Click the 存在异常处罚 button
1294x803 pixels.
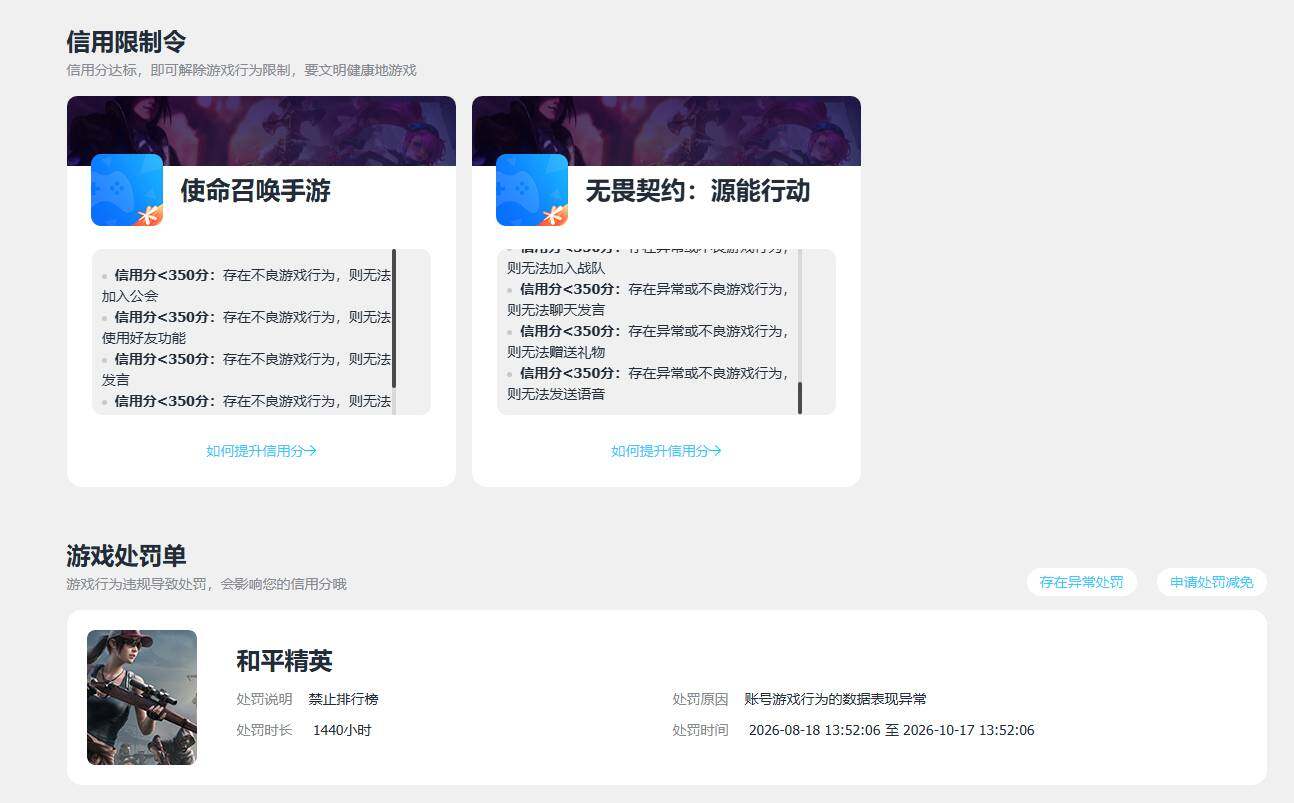click(1081, 582)
